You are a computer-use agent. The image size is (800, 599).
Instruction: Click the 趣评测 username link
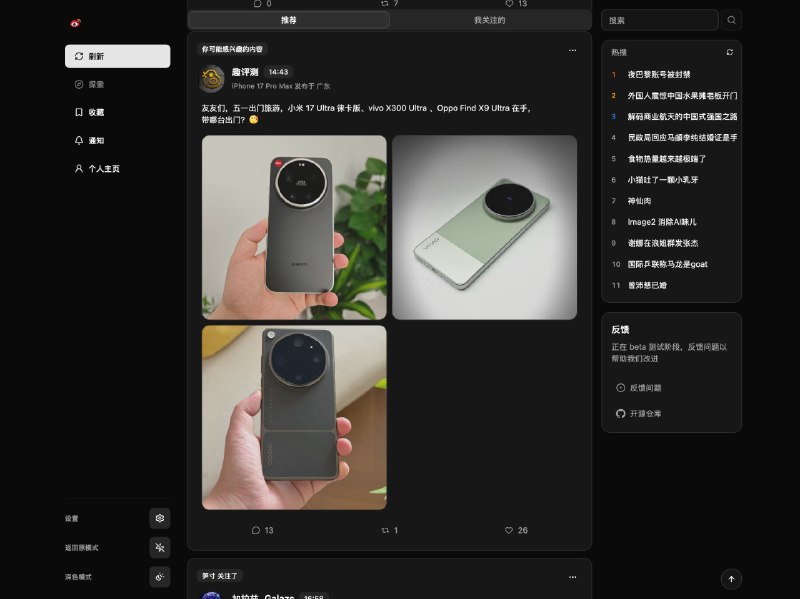click(x=245, y=72)
